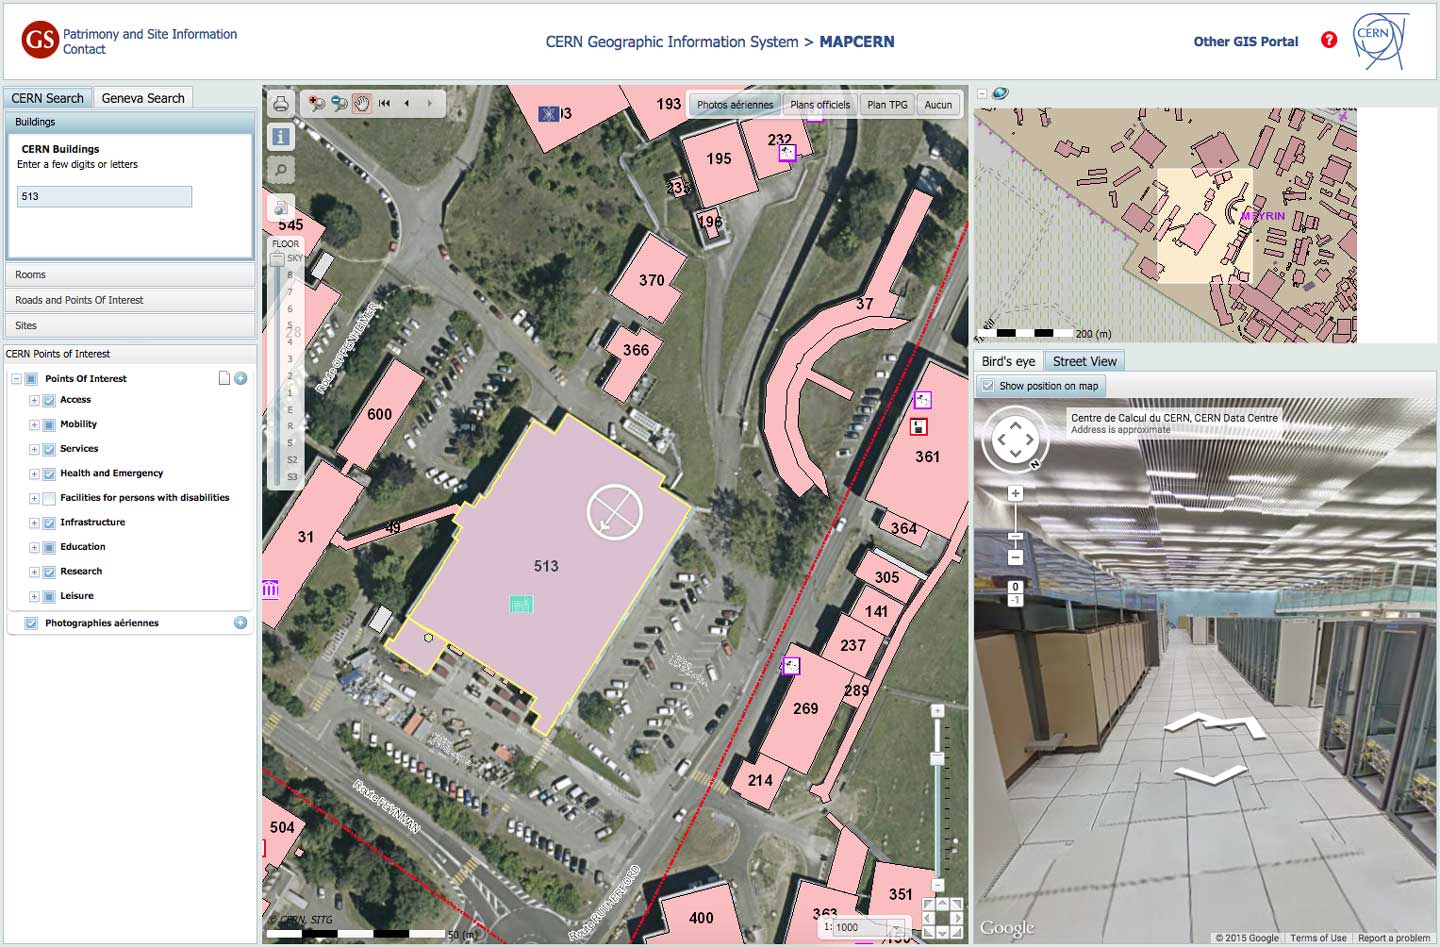Viewport: 1440px width, 947px height.
Task: Open the Other GIS Portal link
Action: [x=1245, y=41]
